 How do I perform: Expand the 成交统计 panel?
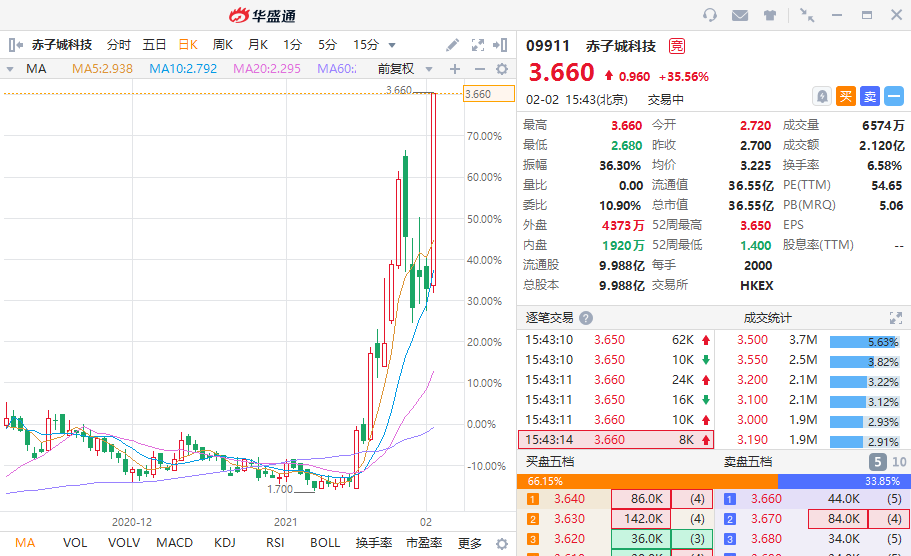coord(895,318)
